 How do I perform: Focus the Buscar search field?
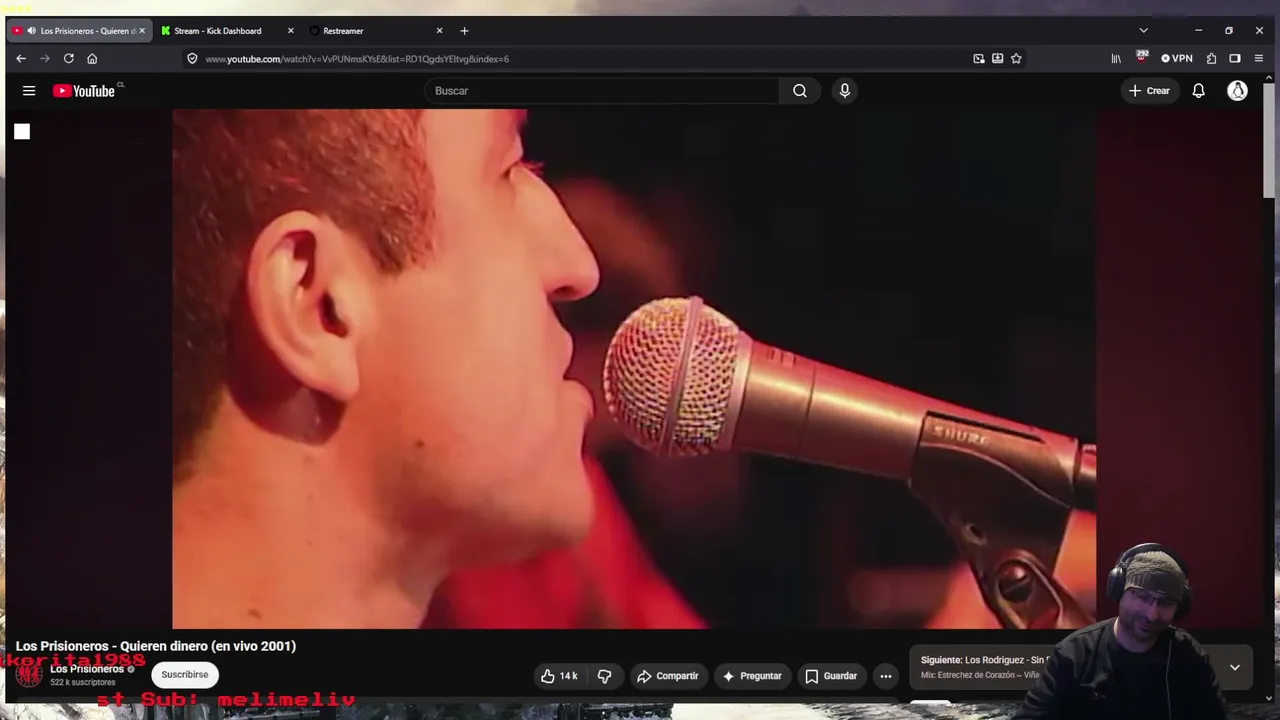(x=602, y=91)
